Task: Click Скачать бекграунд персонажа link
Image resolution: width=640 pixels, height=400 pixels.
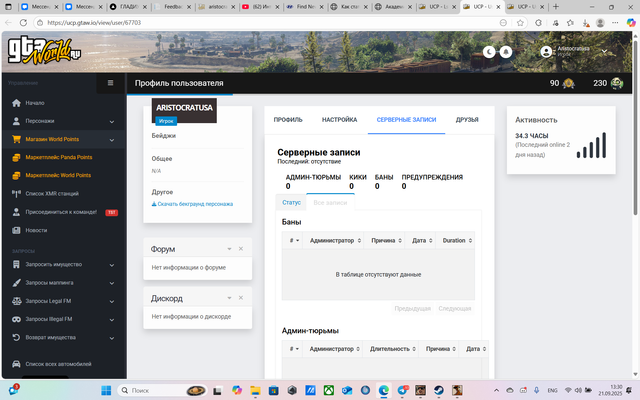Action: pos(192,204)
